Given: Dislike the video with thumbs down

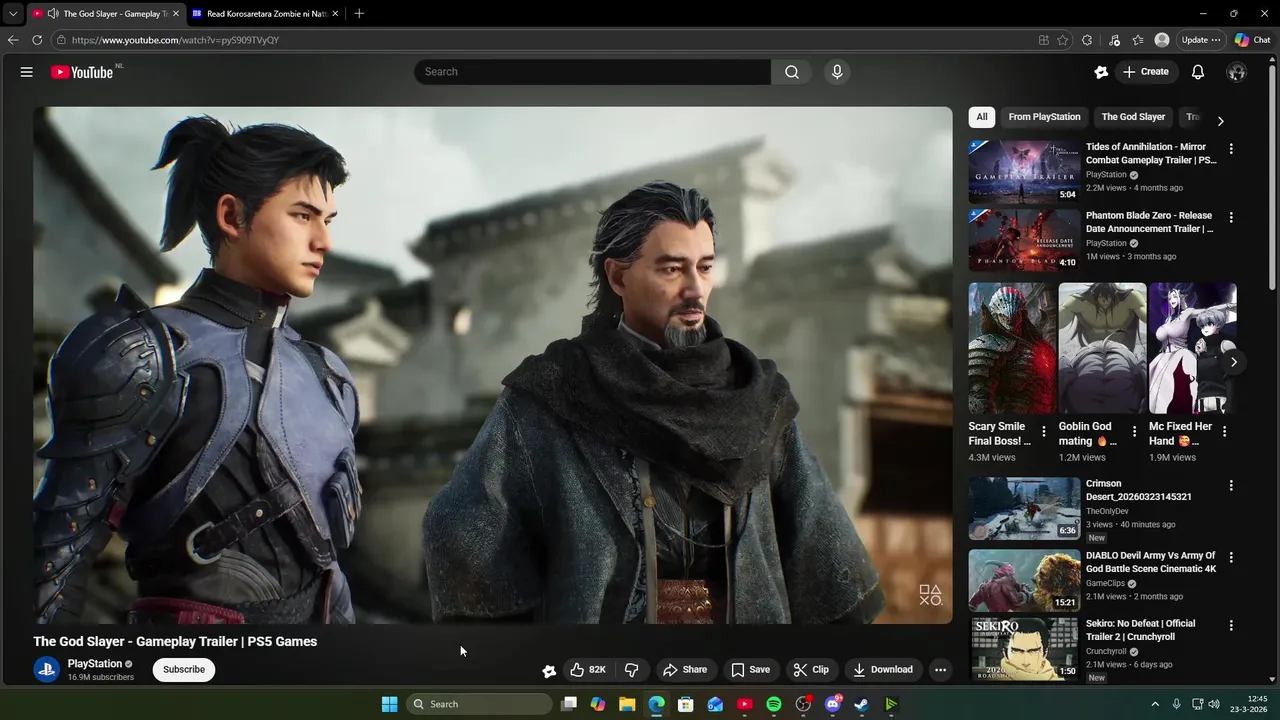Looking at the screenshot, I should click(632, 670).
